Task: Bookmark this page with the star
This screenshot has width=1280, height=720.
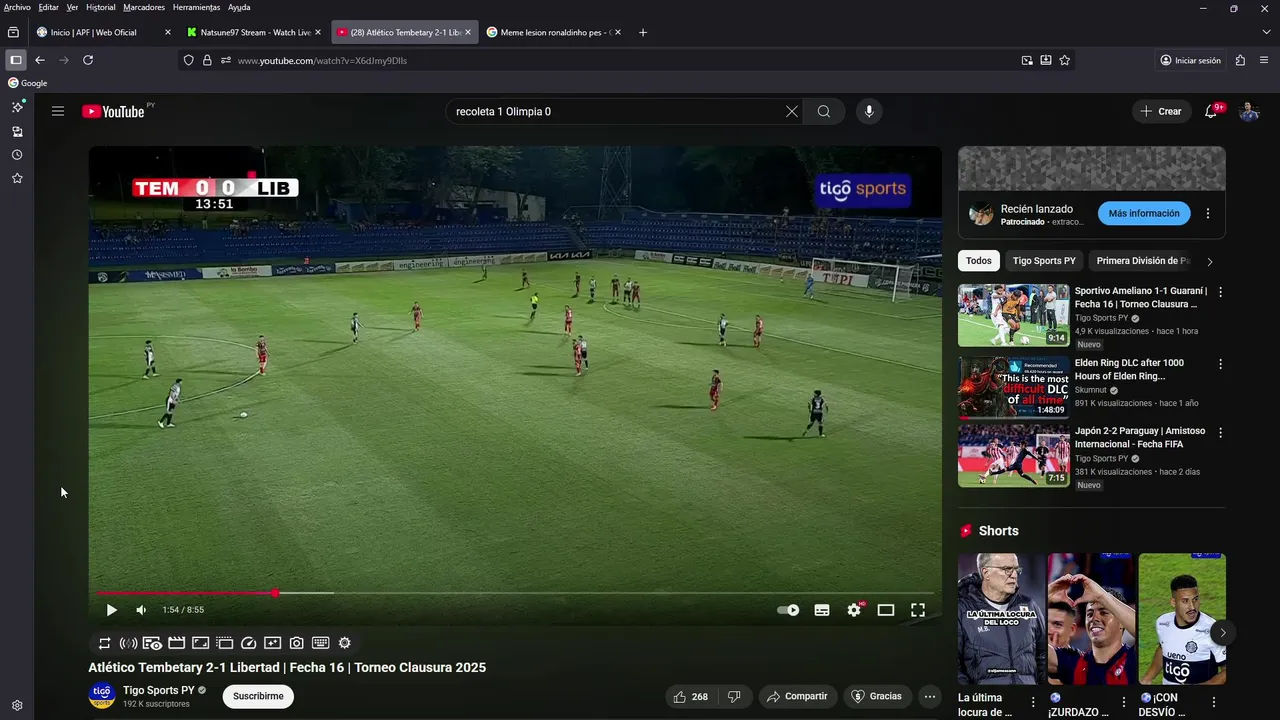Action: tap(1065, 60)
